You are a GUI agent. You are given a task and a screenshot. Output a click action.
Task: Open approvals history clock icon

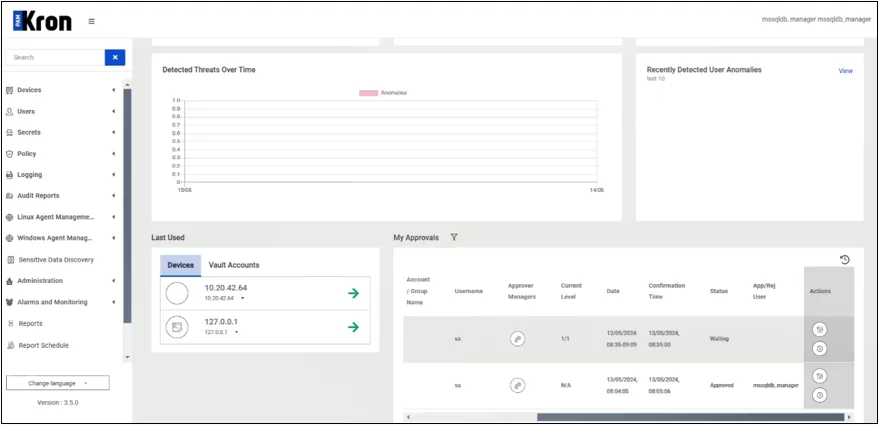click(x=845, y=259)
